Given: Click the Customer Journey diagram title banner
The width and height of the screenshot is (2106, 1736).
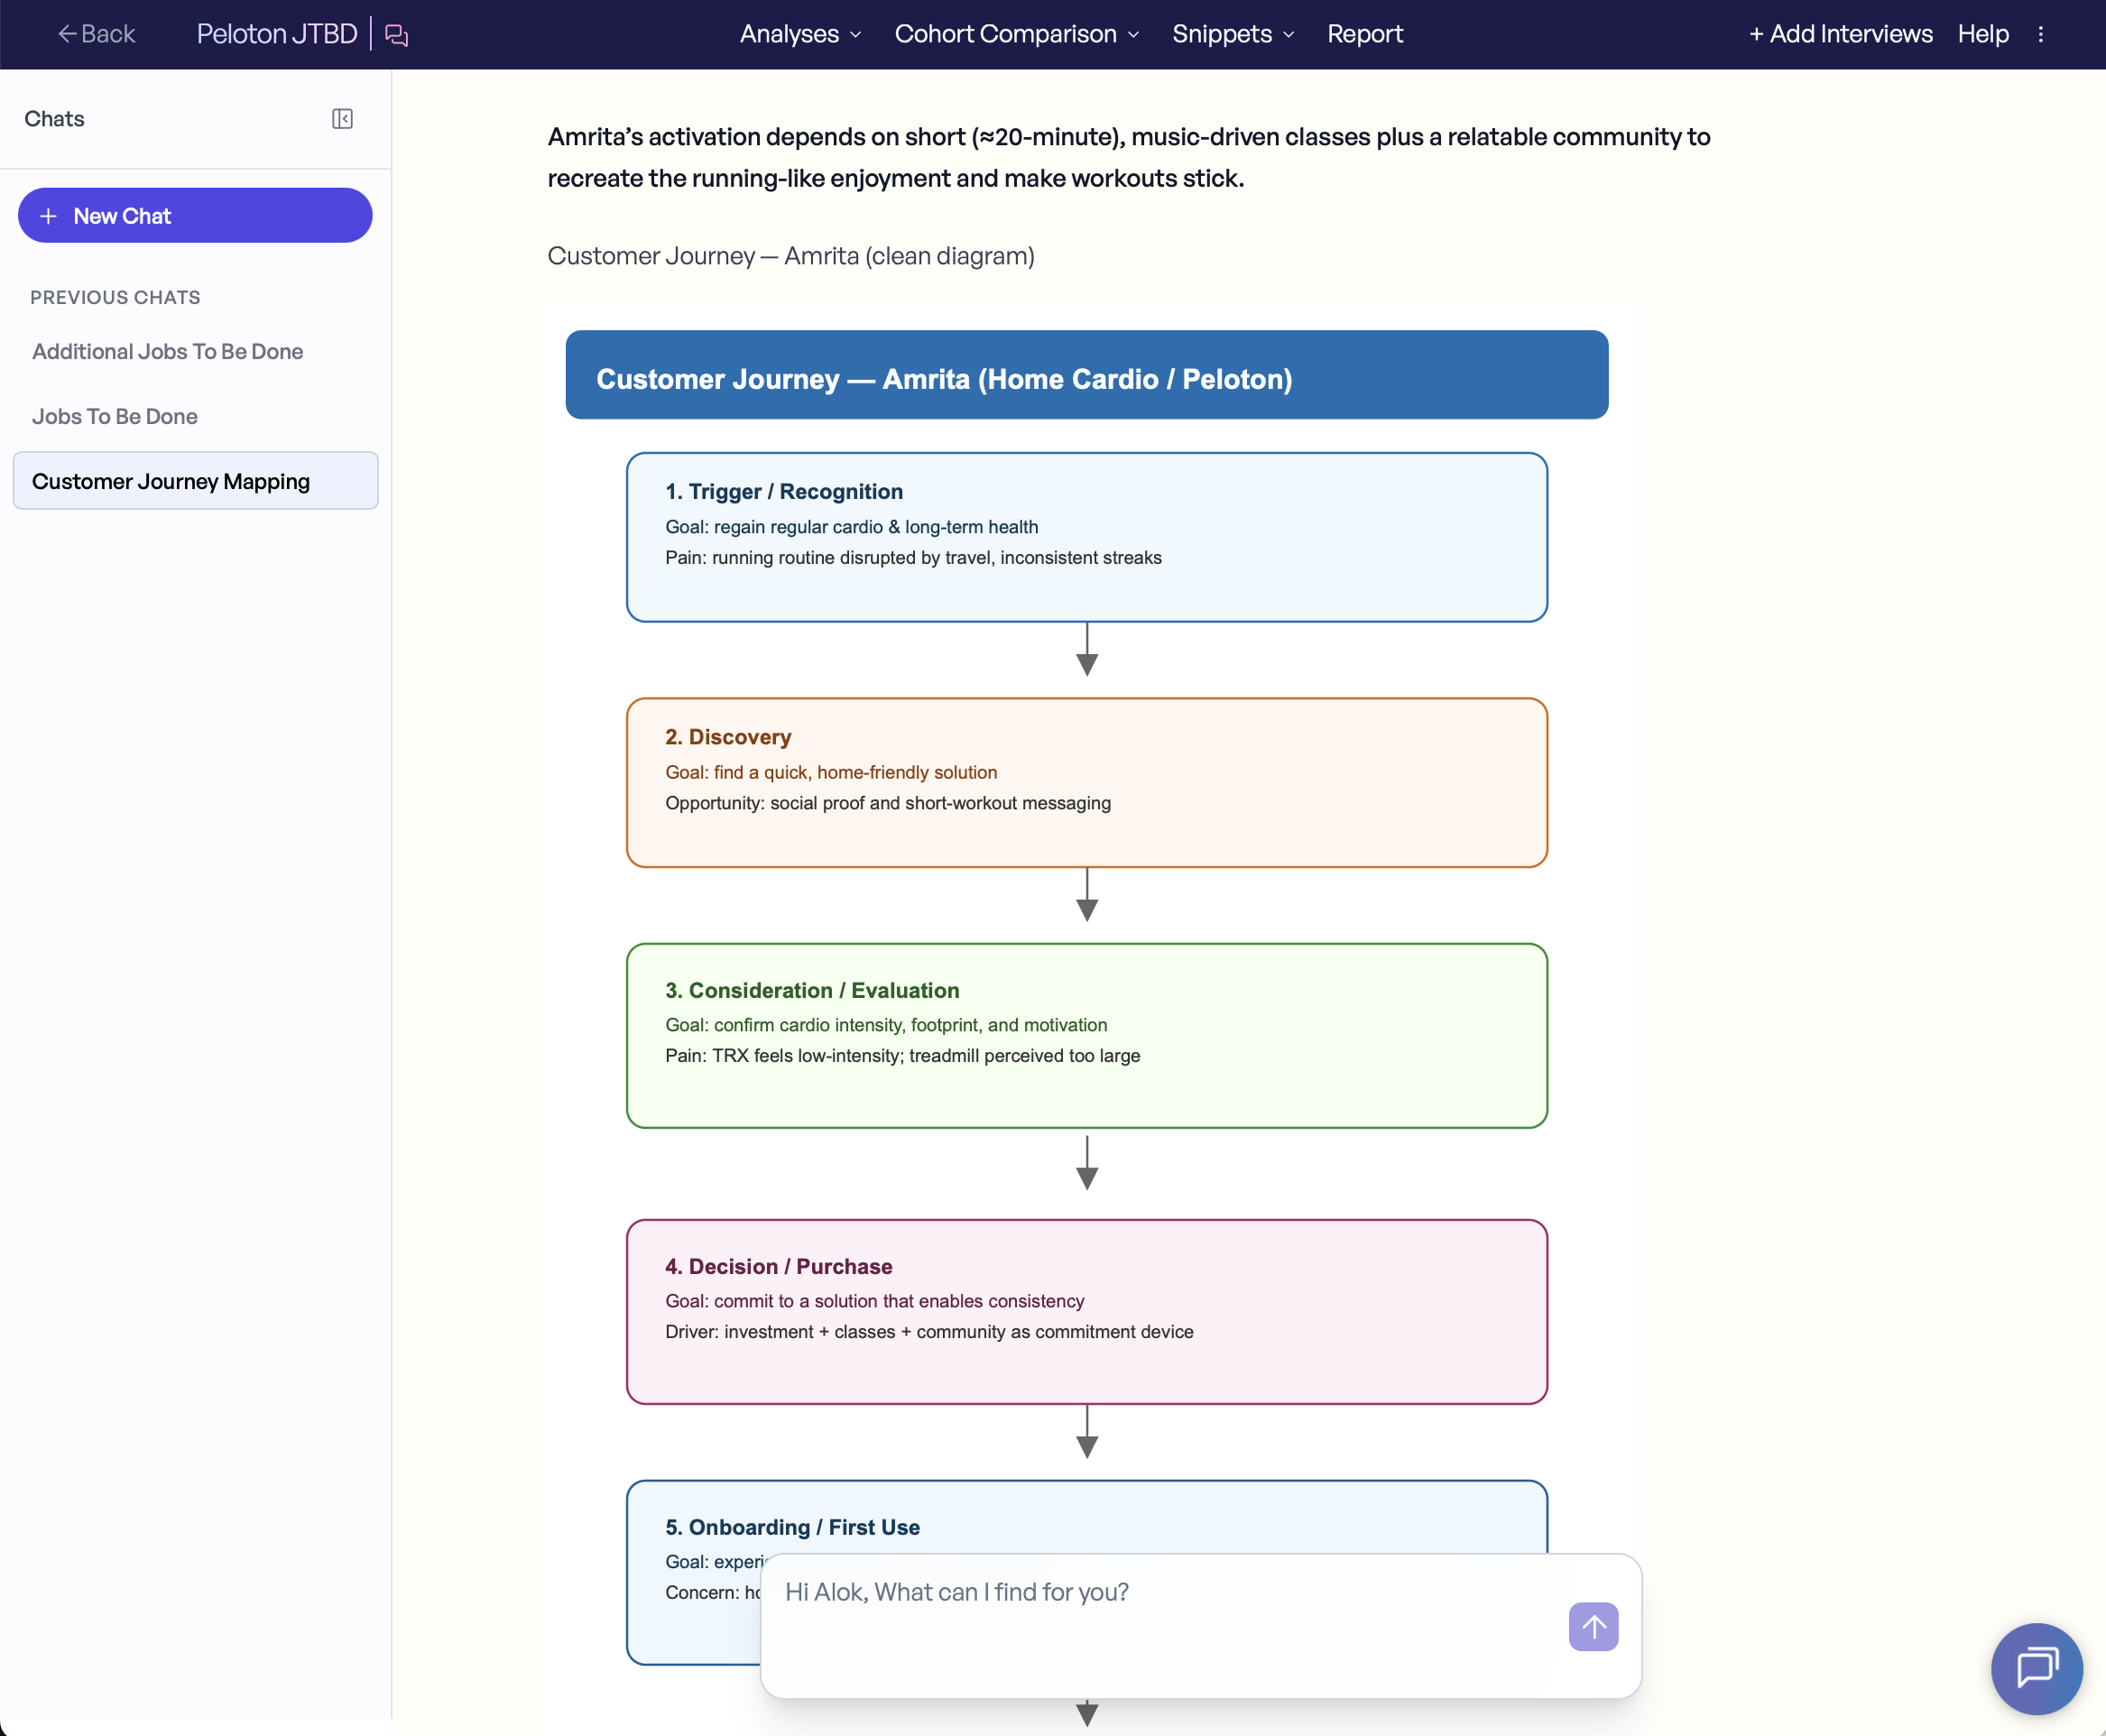Looking at the screenshot, I should pyautogui.click(x=1087, y=375).
